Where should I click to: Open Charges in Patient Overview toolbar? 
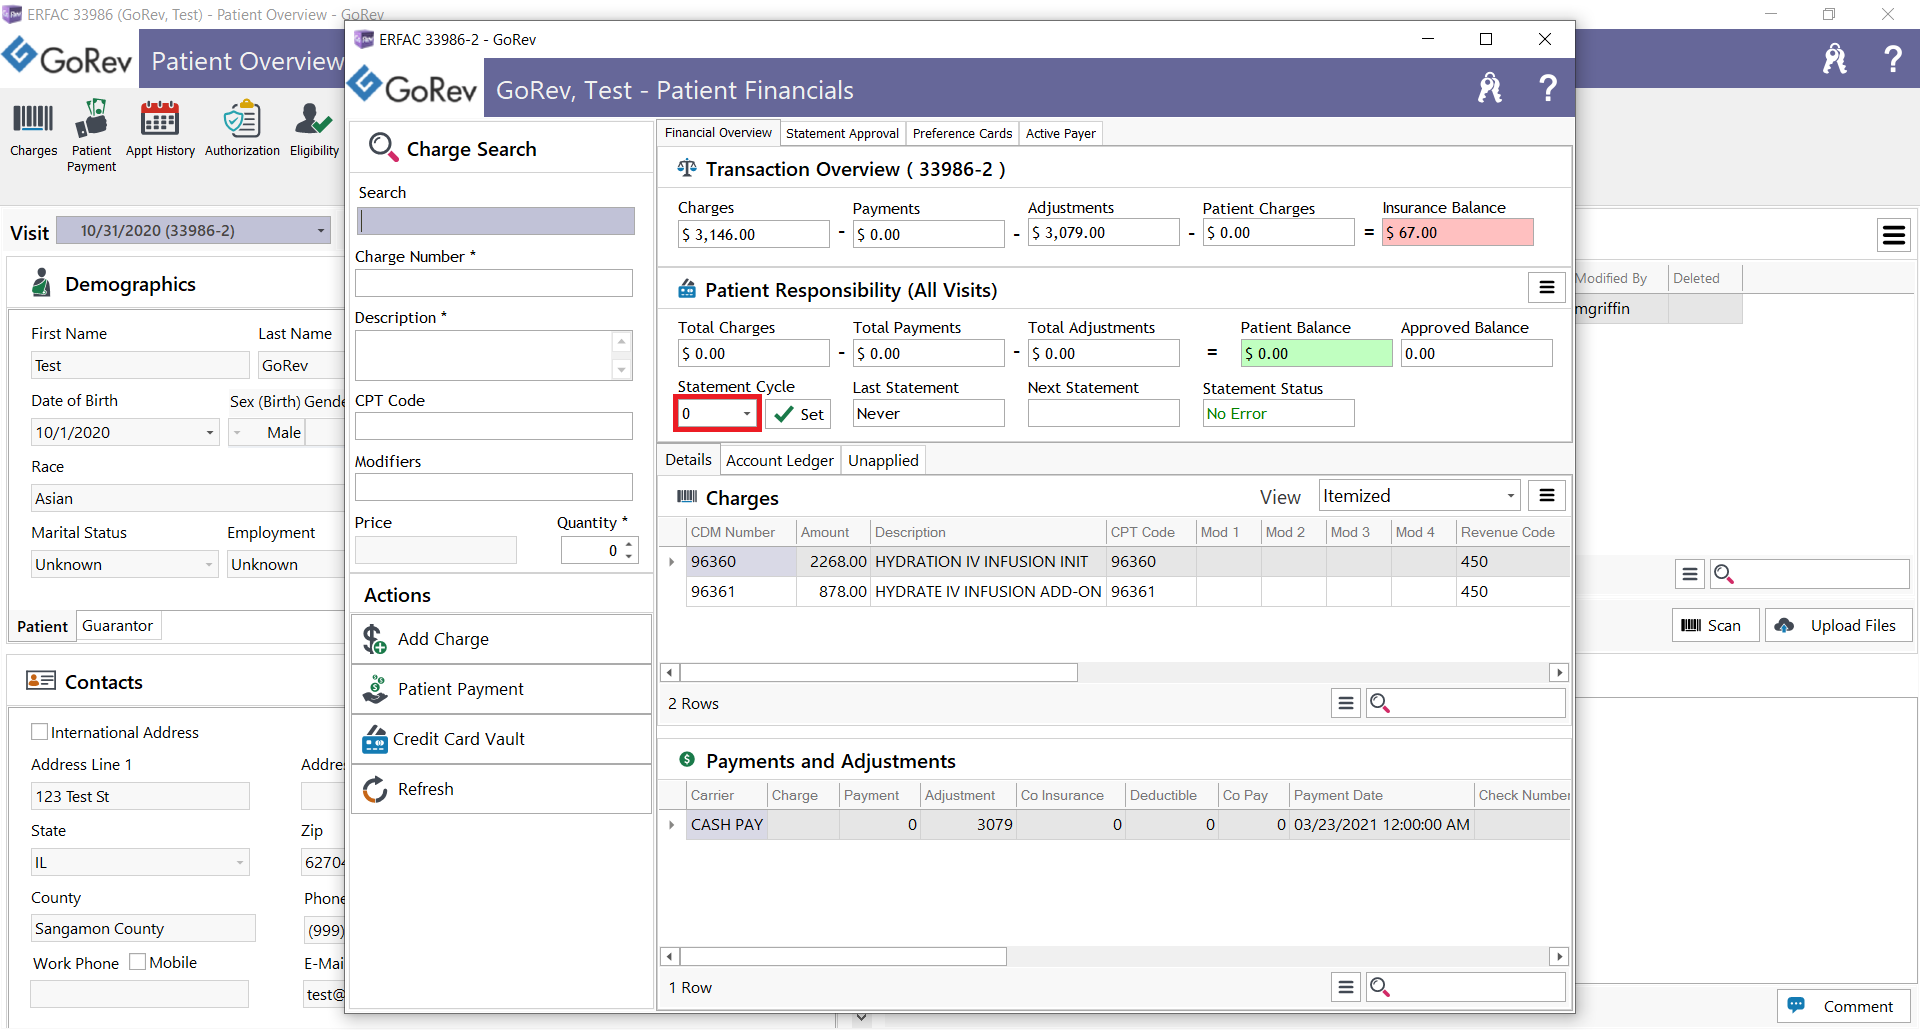click(x=33, y=129)
